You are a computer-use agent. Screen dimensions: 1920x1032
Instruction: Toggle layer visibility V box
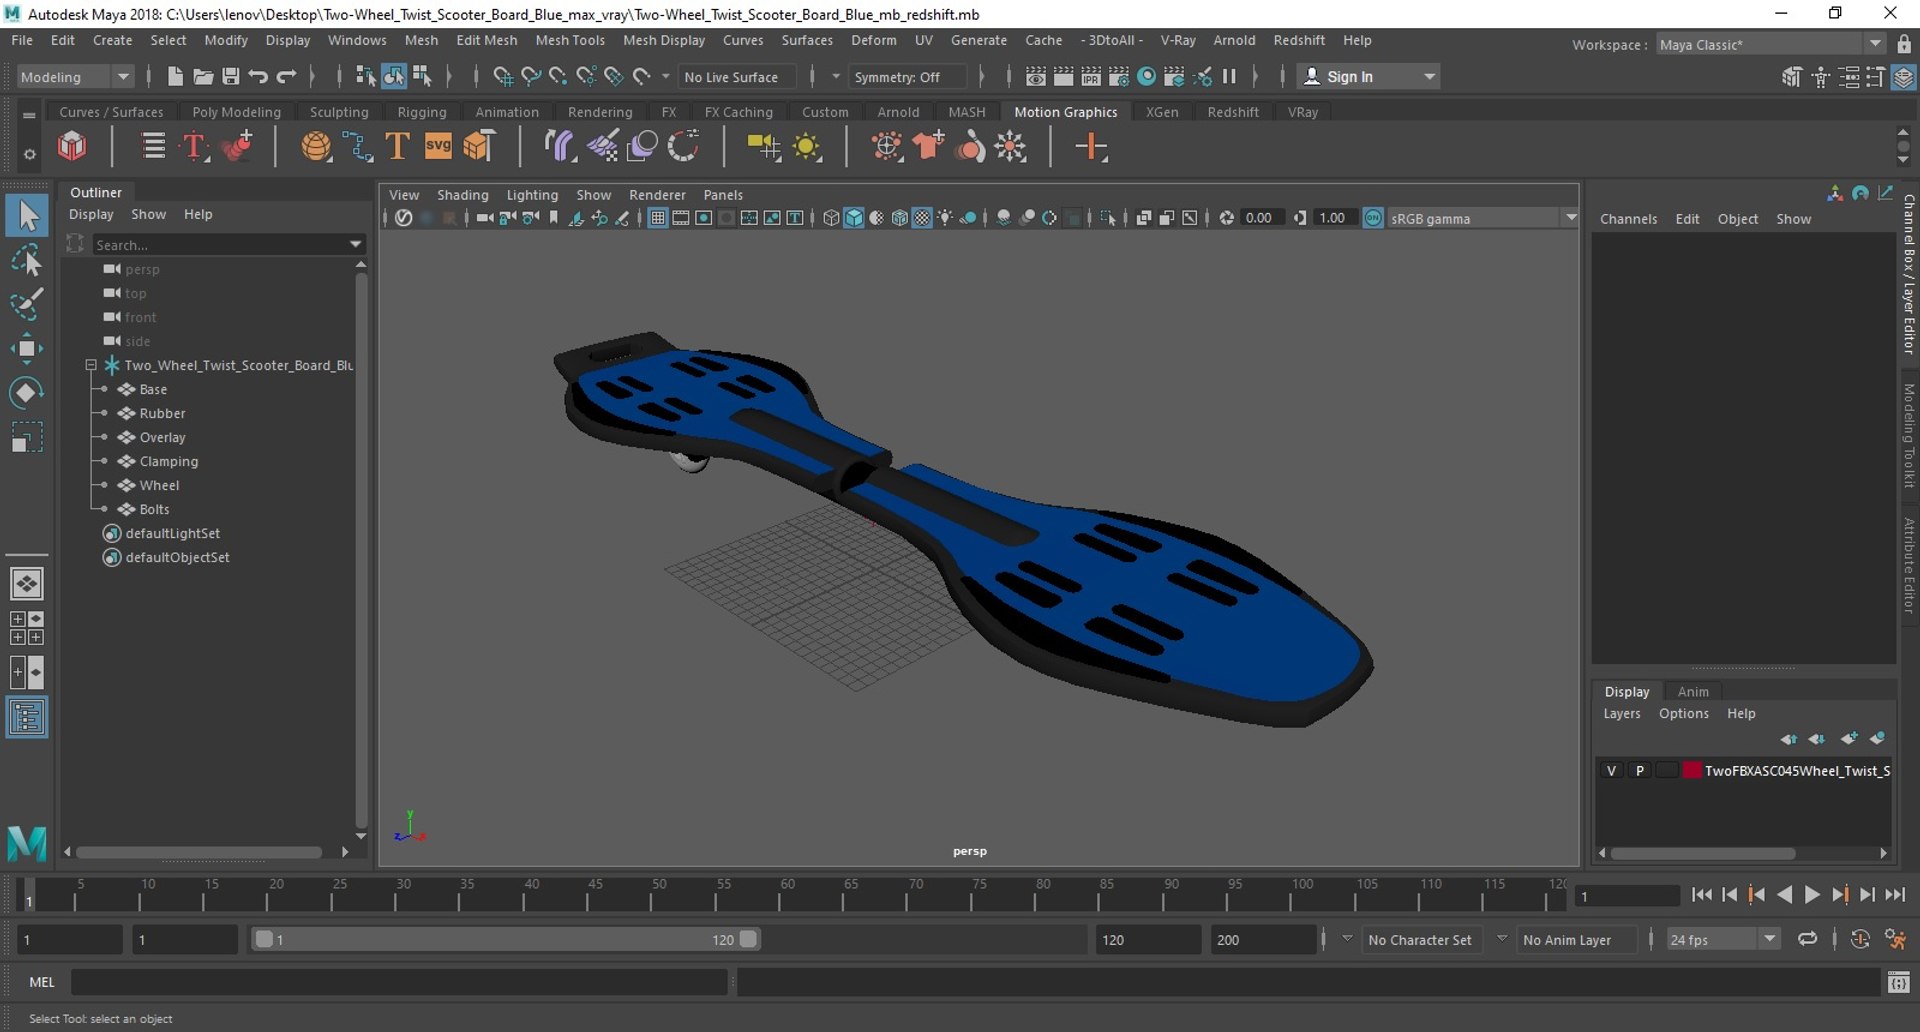point(1611,770)
